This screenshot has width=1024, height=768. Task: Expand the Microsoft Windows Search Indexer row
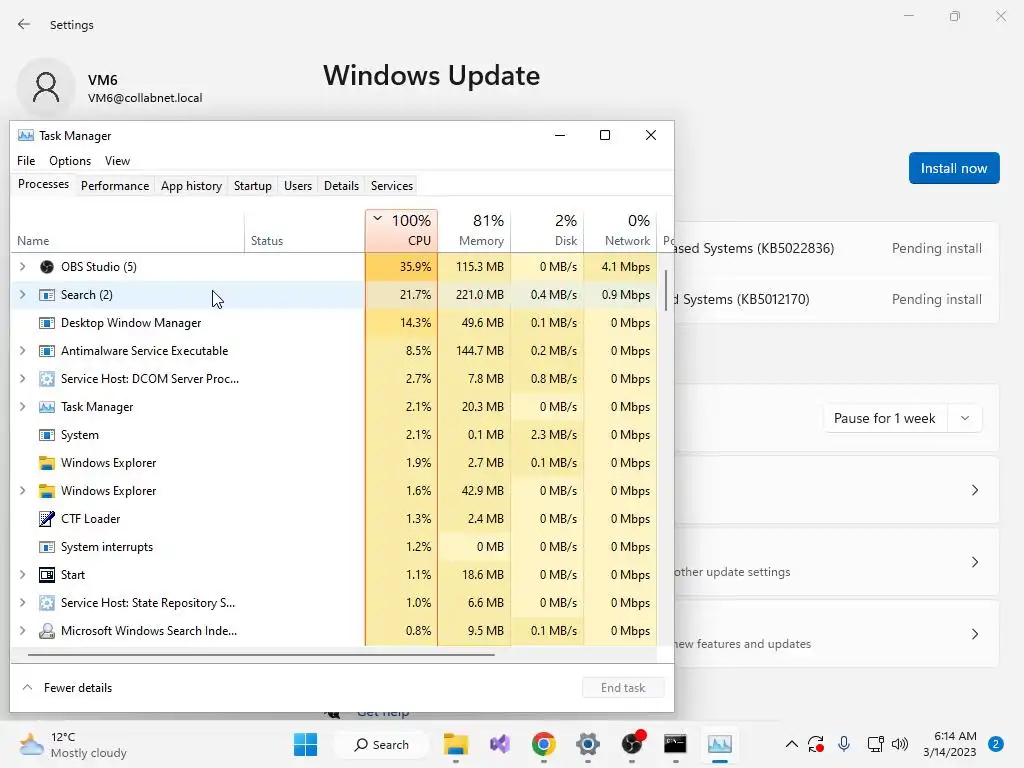(x=23, y=631)
